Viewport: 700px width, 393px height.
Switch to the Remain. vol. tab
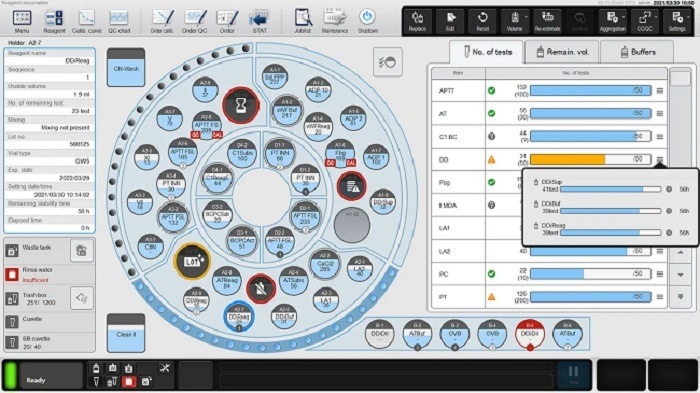coord(562,52)
